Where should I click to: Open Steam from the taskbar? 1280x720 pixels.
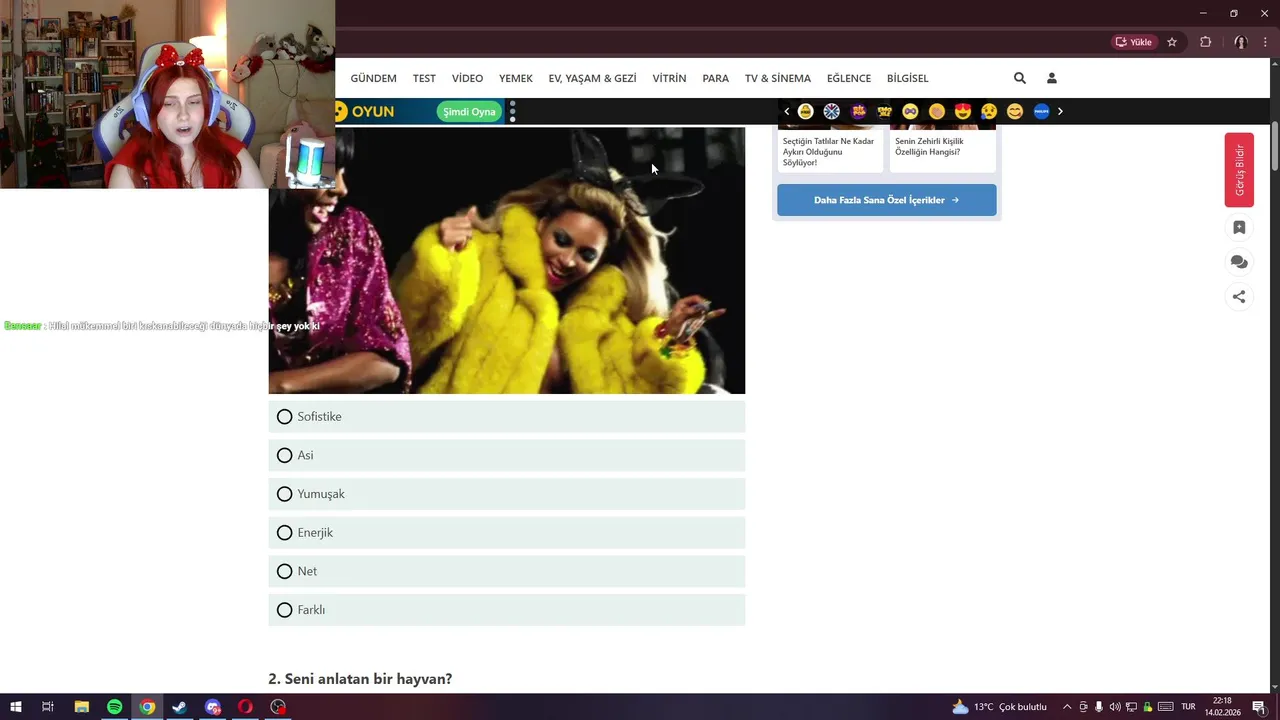click(180, 707)
